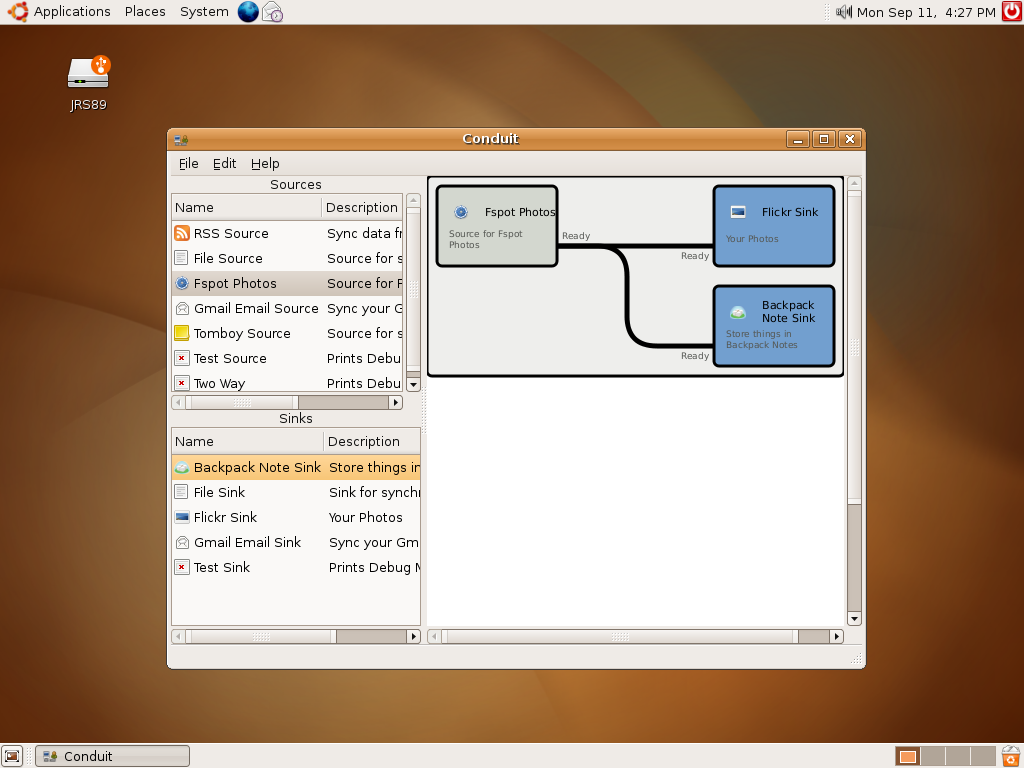Select the Test Sink row name
This screenshot has width=1024, height=768.
tap(222, 568)
